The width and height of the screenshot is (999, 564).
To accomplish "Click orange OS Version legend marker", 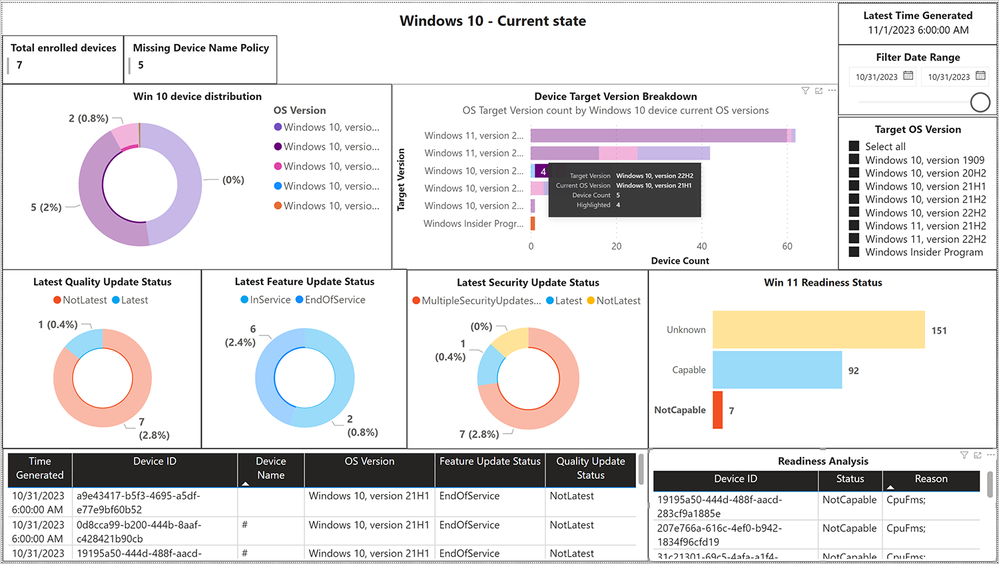I will pyautogui.click(x=278, y=206).
